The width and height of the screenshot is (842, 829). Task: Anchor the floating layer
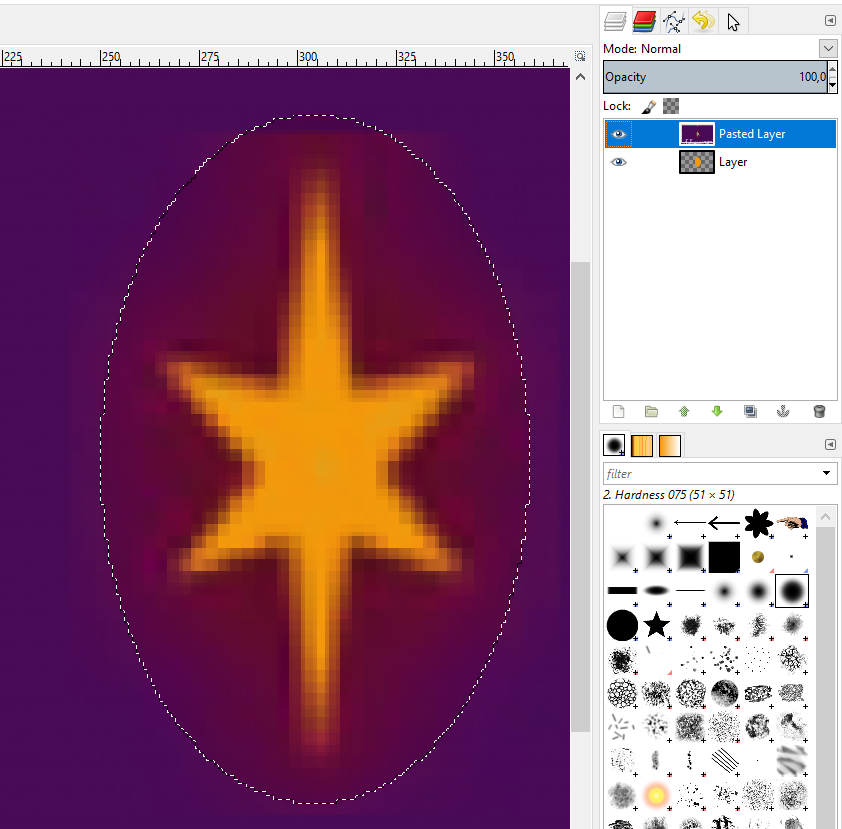[783, 412]
